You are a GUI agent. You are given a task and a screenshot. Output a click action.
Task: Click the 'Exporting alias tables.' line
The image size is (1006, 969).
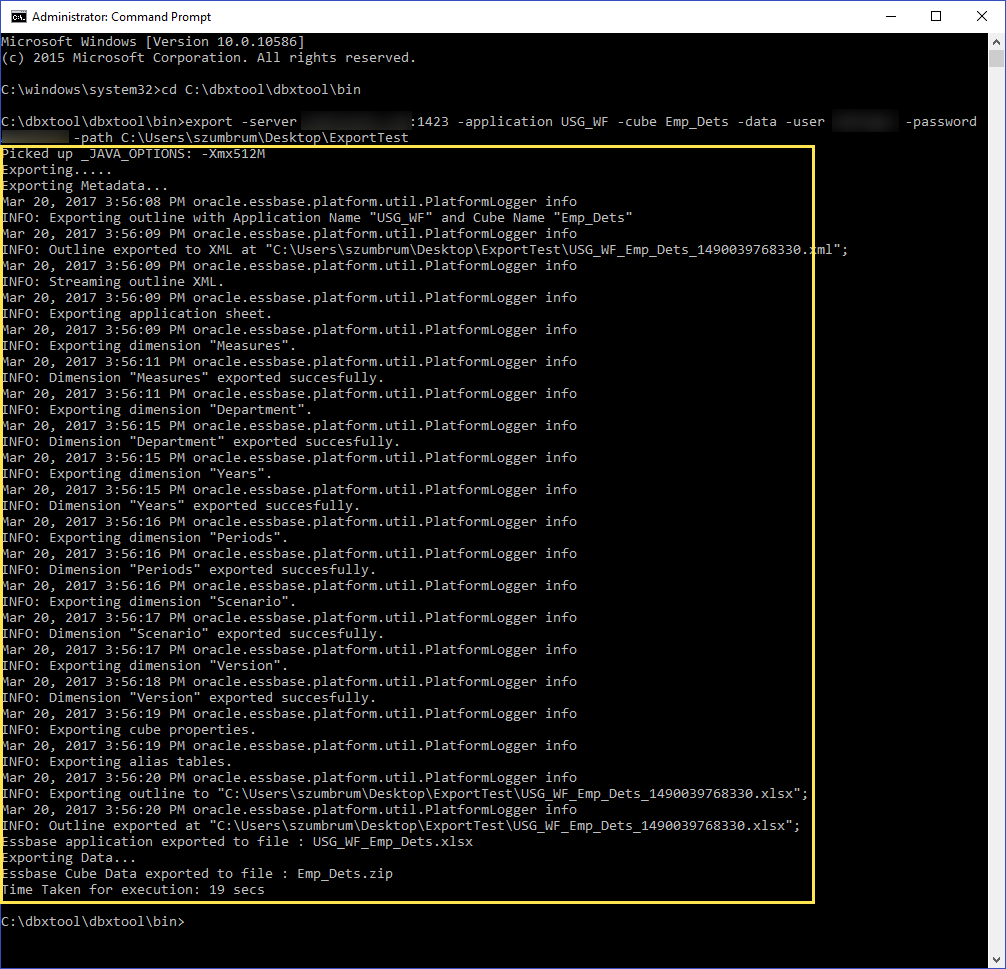117,761
